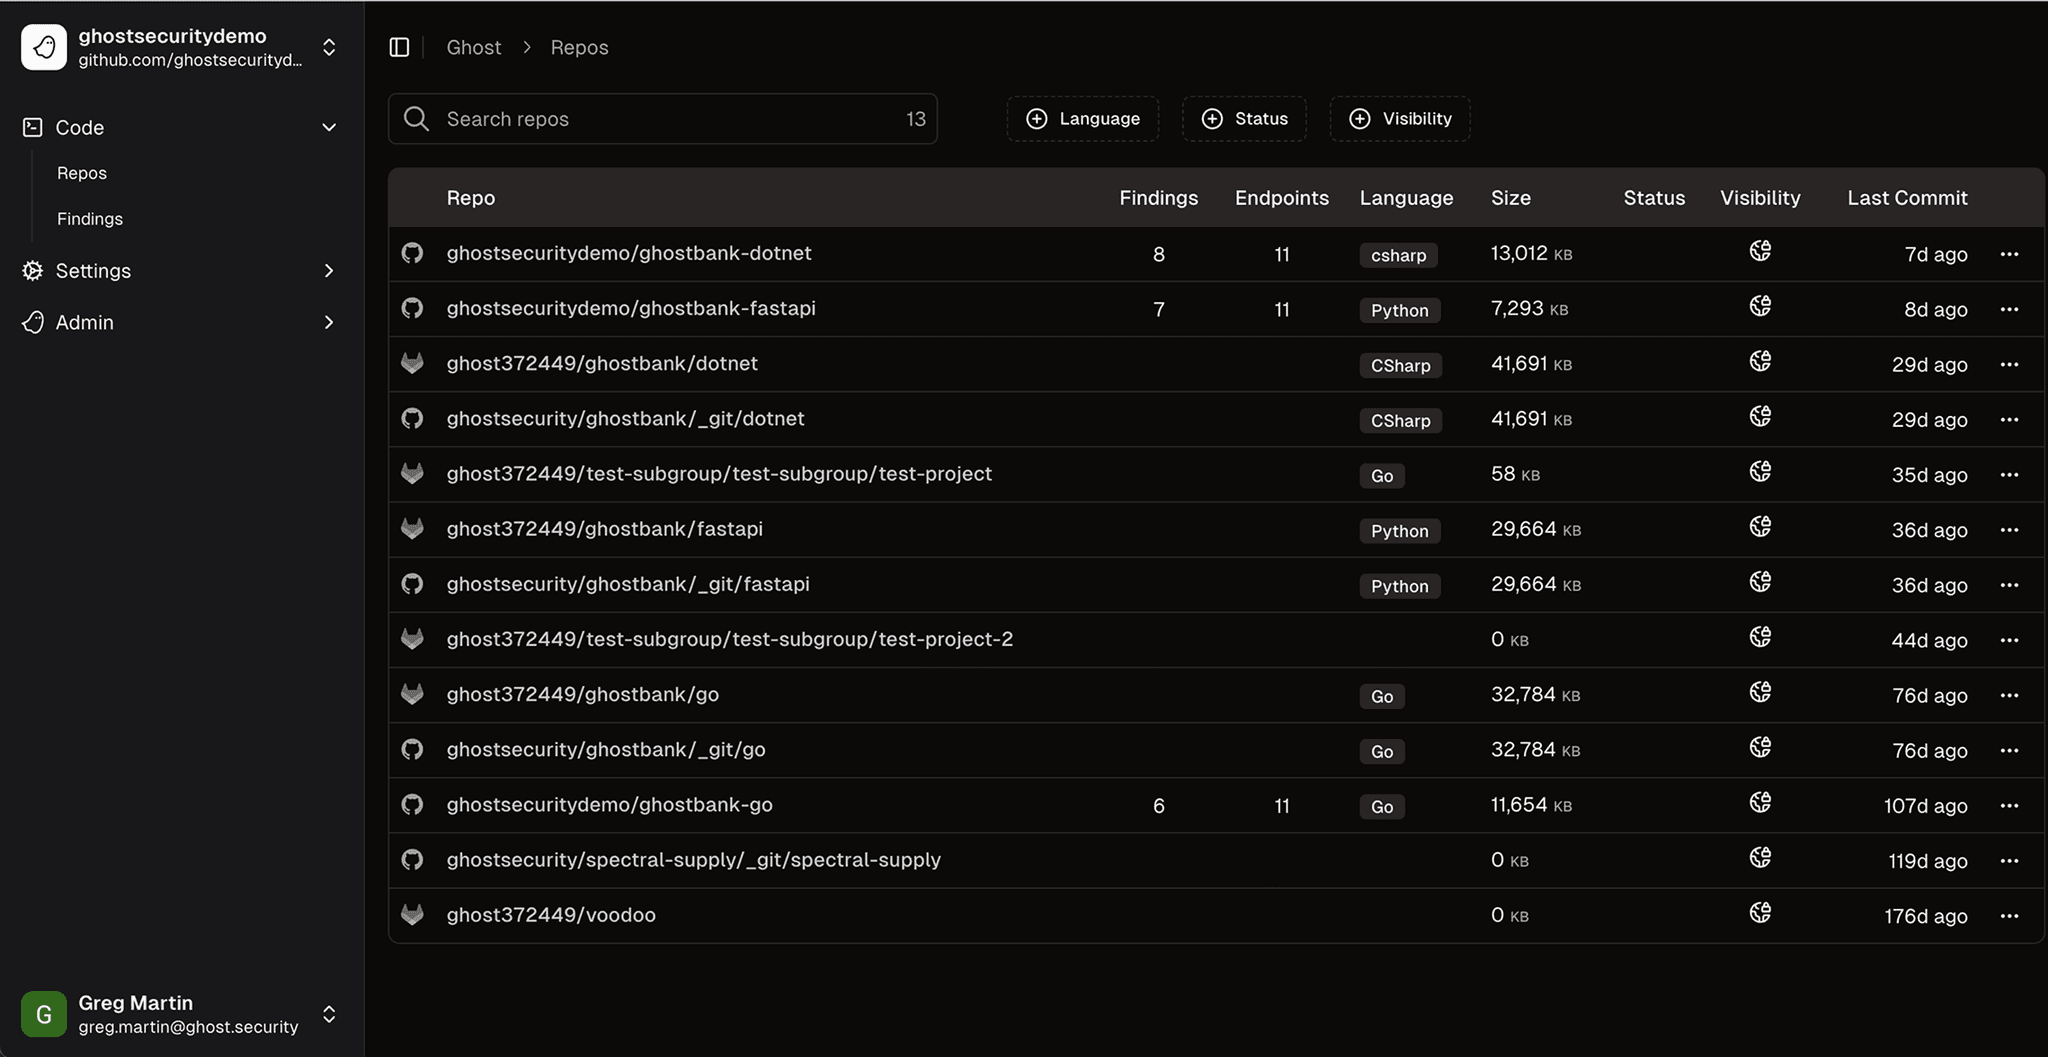
Task: Collapse the Code section in sidebar
Action: click(x=329, y=127)
